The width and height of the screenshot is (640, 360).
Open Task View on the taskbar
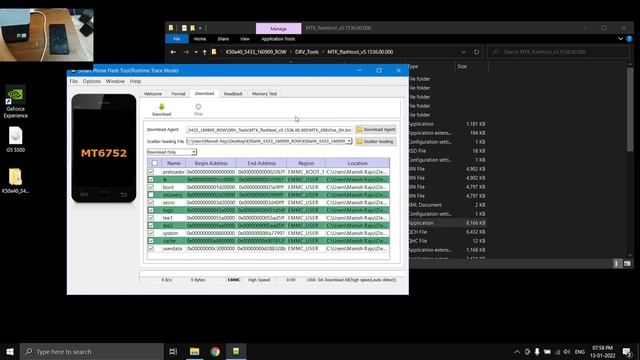173,351
